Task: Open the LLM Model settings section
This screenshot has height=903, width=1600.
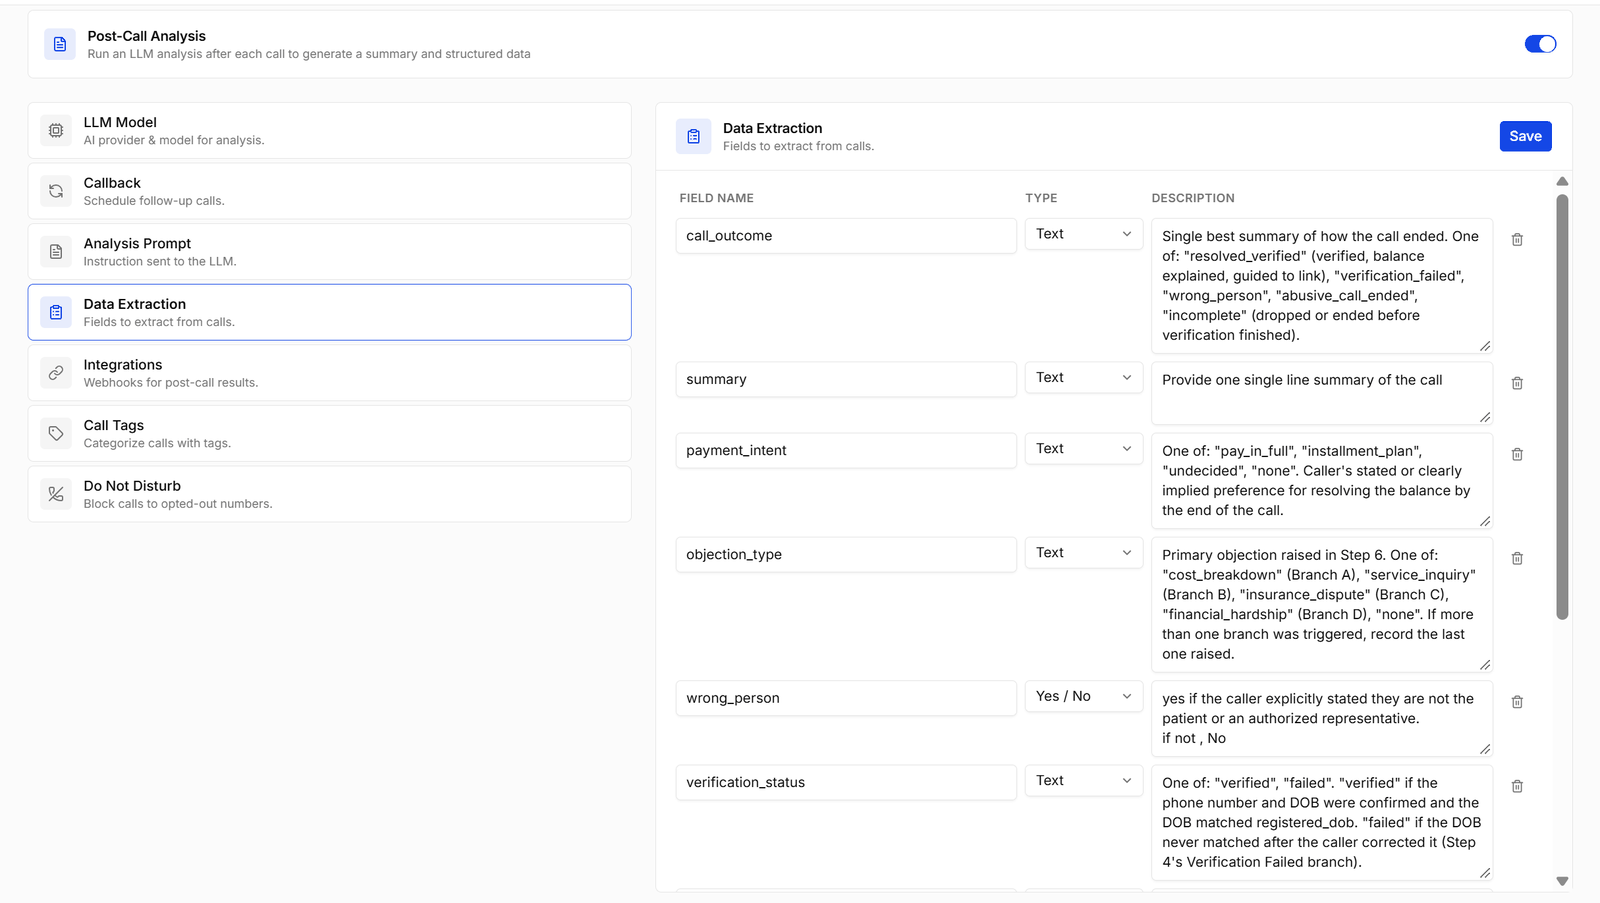Action: pyautogui.click(x=329, y=130)
